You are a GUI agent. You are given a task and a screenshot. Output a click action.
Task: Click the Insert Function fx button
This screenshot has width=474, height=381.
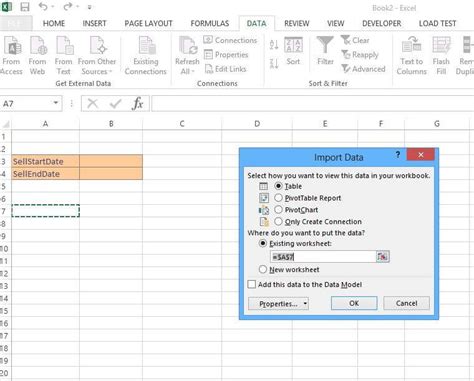pos(137,104)
